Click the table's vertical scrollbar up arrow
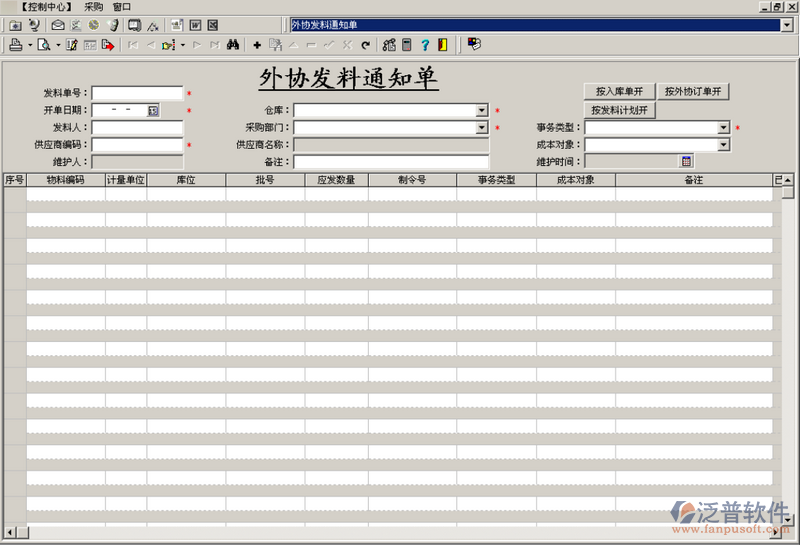Image resolution: width=800 pixels, height=545 pixels. pos(788,181)
